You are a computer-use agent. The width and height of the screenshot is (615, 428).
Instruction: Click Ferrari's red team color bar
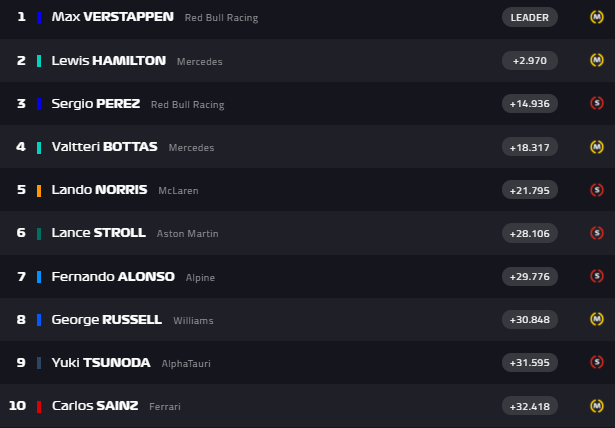pyautogui.click(x=39, y=406)
